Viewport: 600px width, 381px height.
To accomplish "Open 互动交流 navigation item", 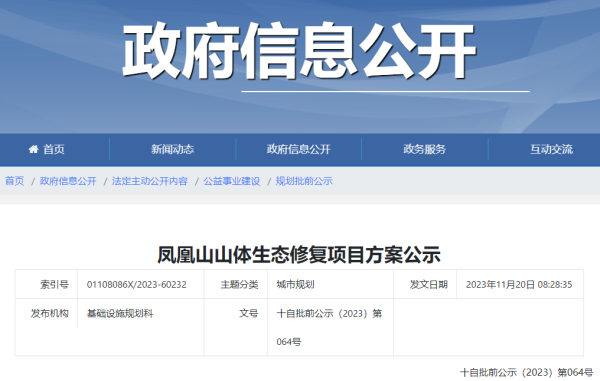I will pos(551,149).
